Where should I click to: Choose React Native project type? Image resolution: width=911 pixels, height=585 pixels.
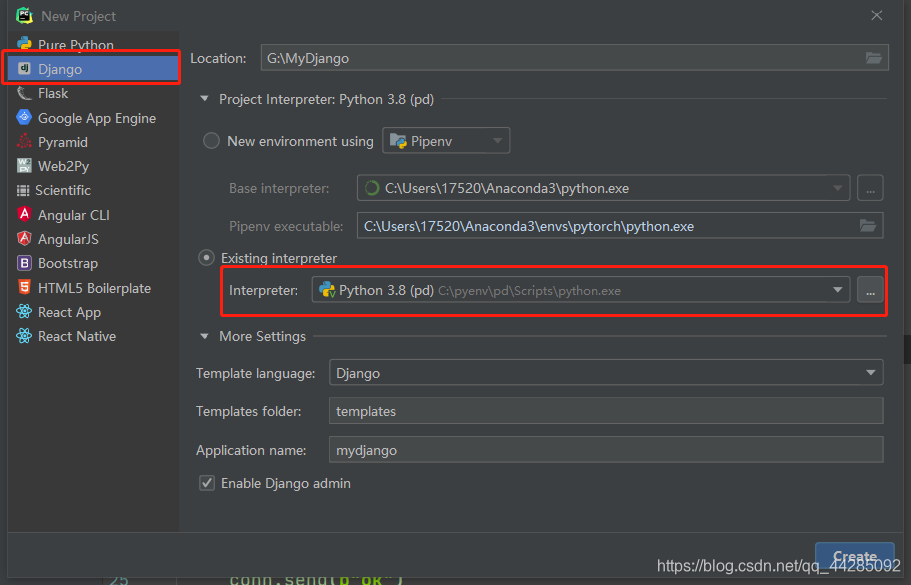93,336
